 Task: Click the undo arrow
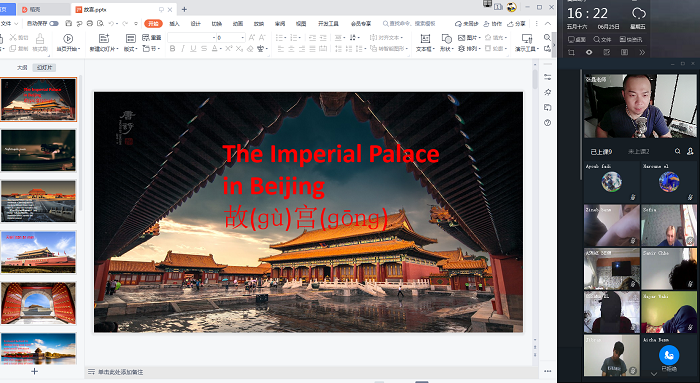(x=111, y=23)
